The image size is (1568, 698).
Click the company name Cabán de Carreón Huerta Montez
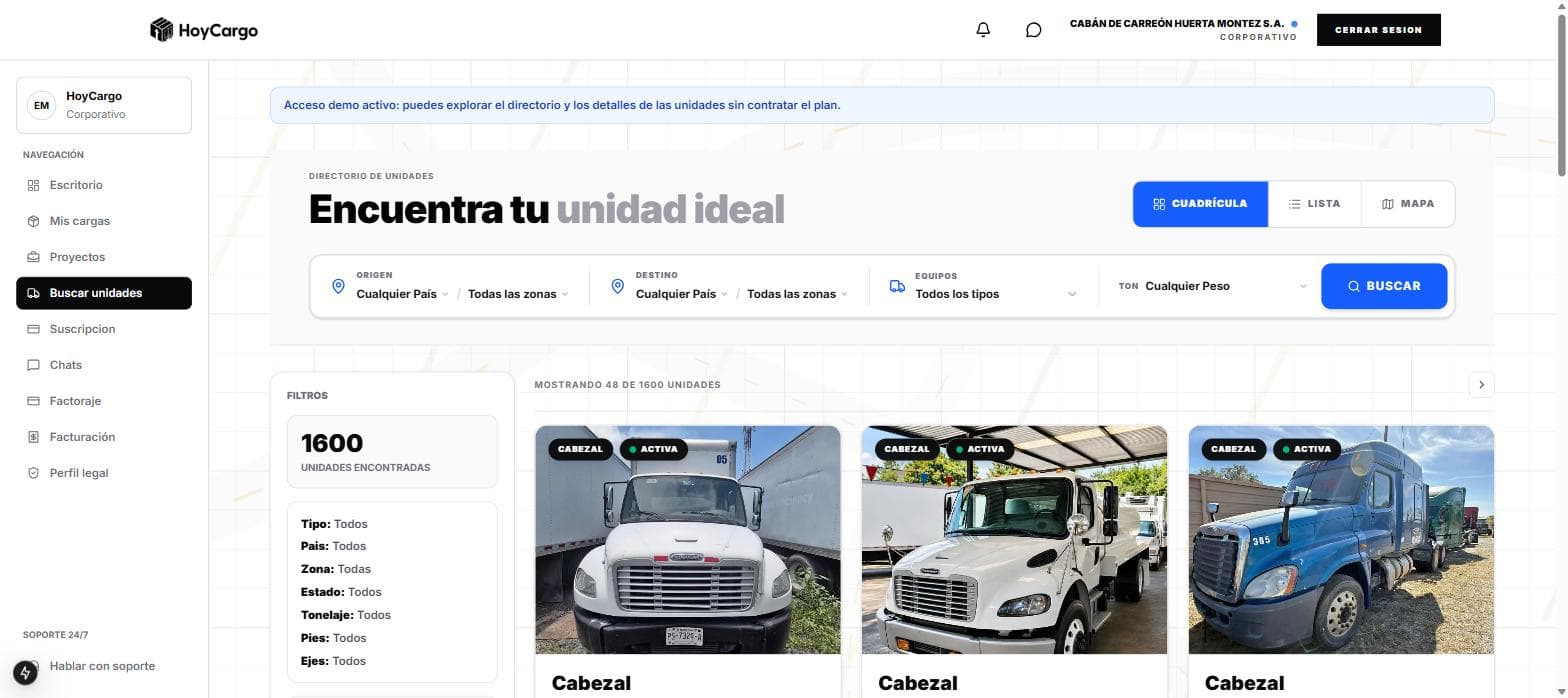[x=1177, y=23]
